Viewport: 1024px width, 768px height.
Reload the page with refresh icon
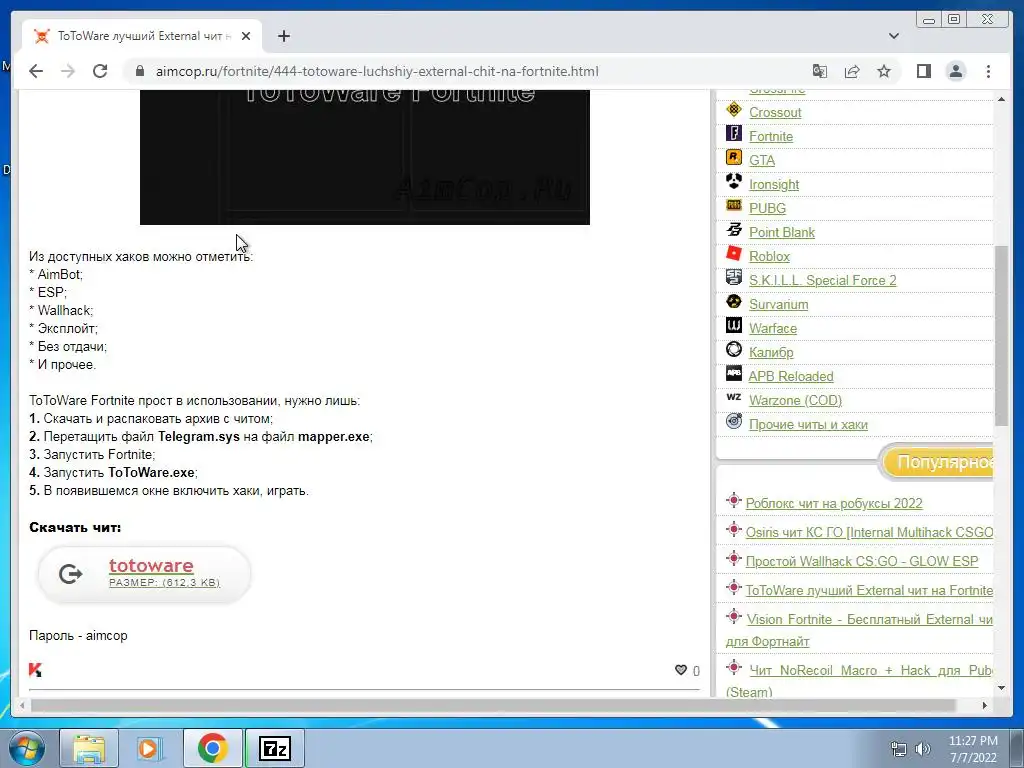click(100, 71)
